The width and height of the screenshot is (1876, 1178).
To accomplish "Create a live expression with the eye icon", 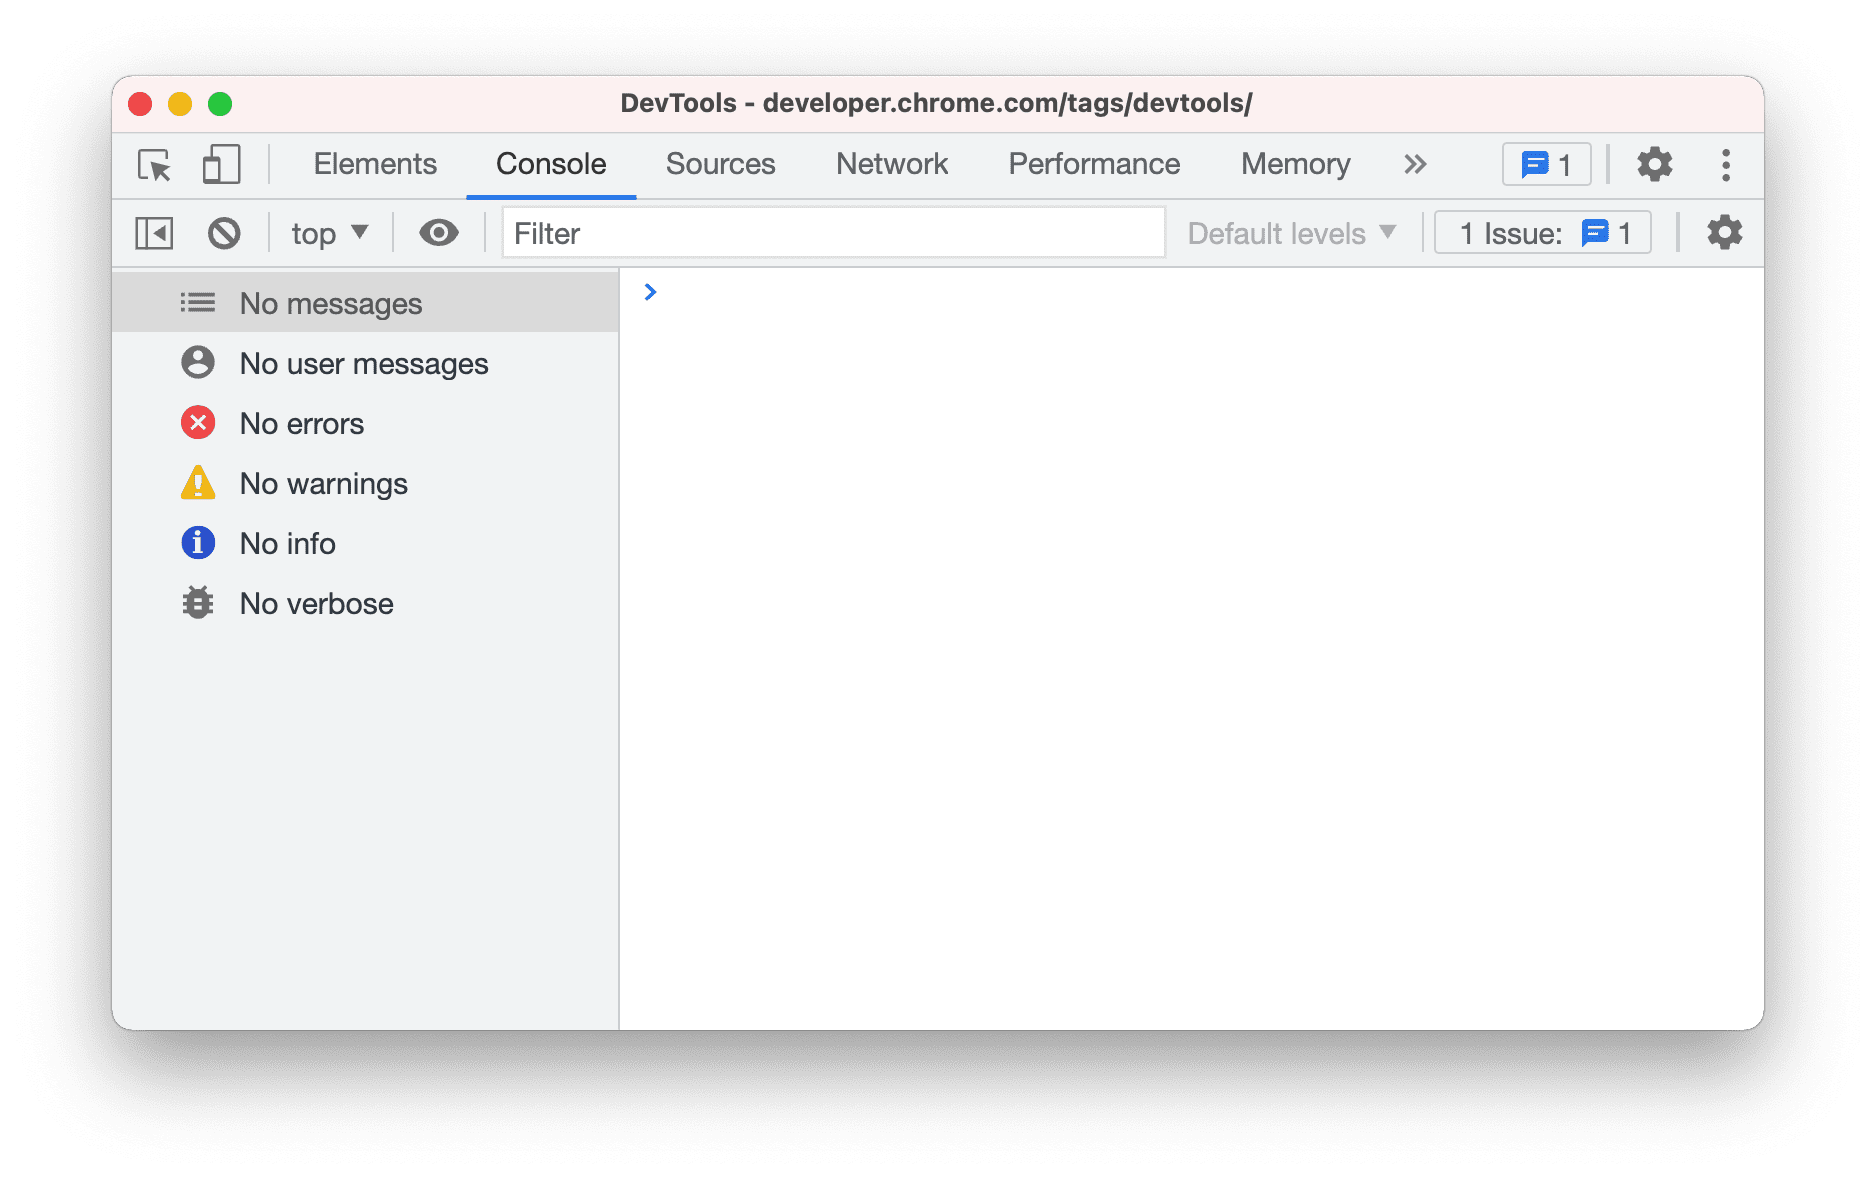I will 439,232.
